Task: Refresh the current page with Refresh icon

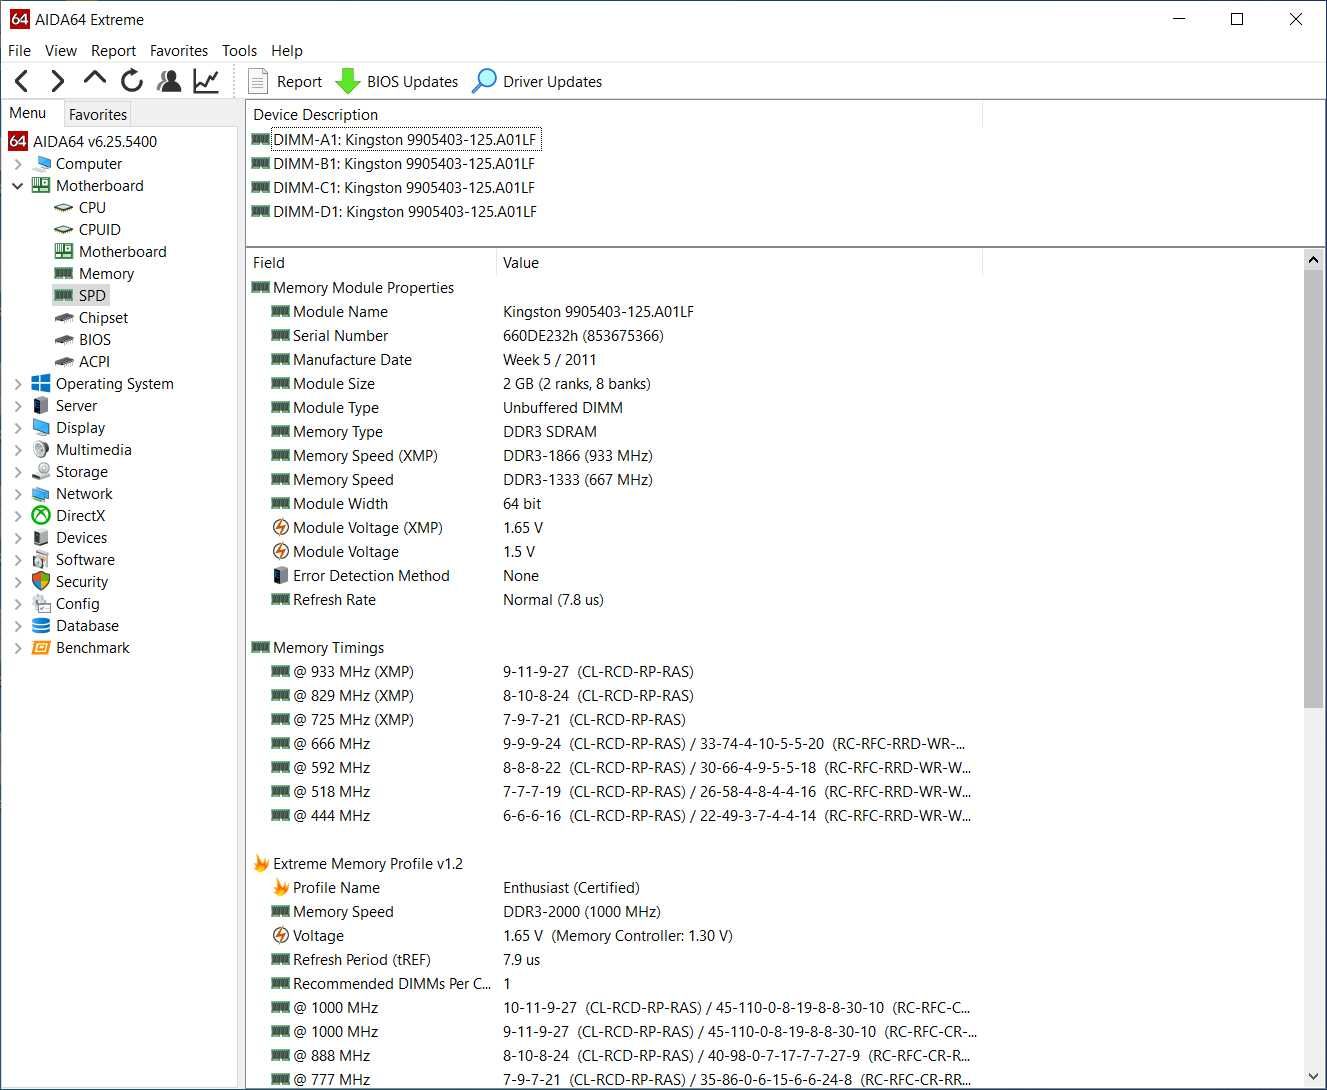Action: coord(132,81)
